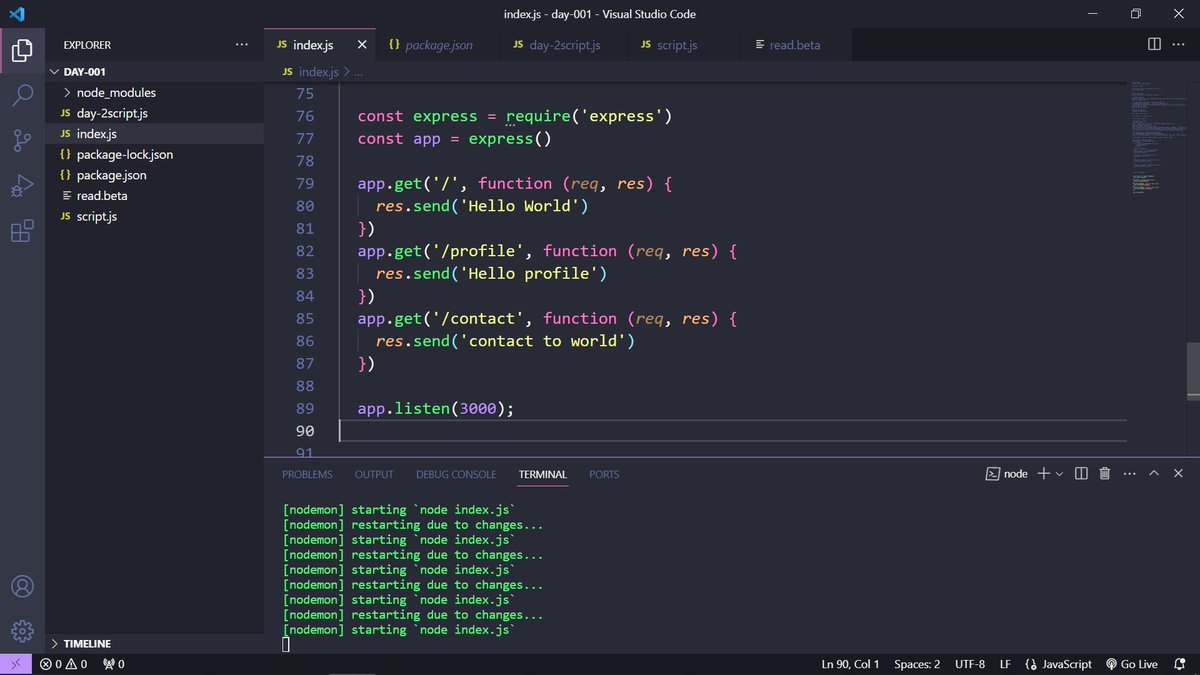
Task: Split the terminal panel
Action: (x=1081, y=473)
